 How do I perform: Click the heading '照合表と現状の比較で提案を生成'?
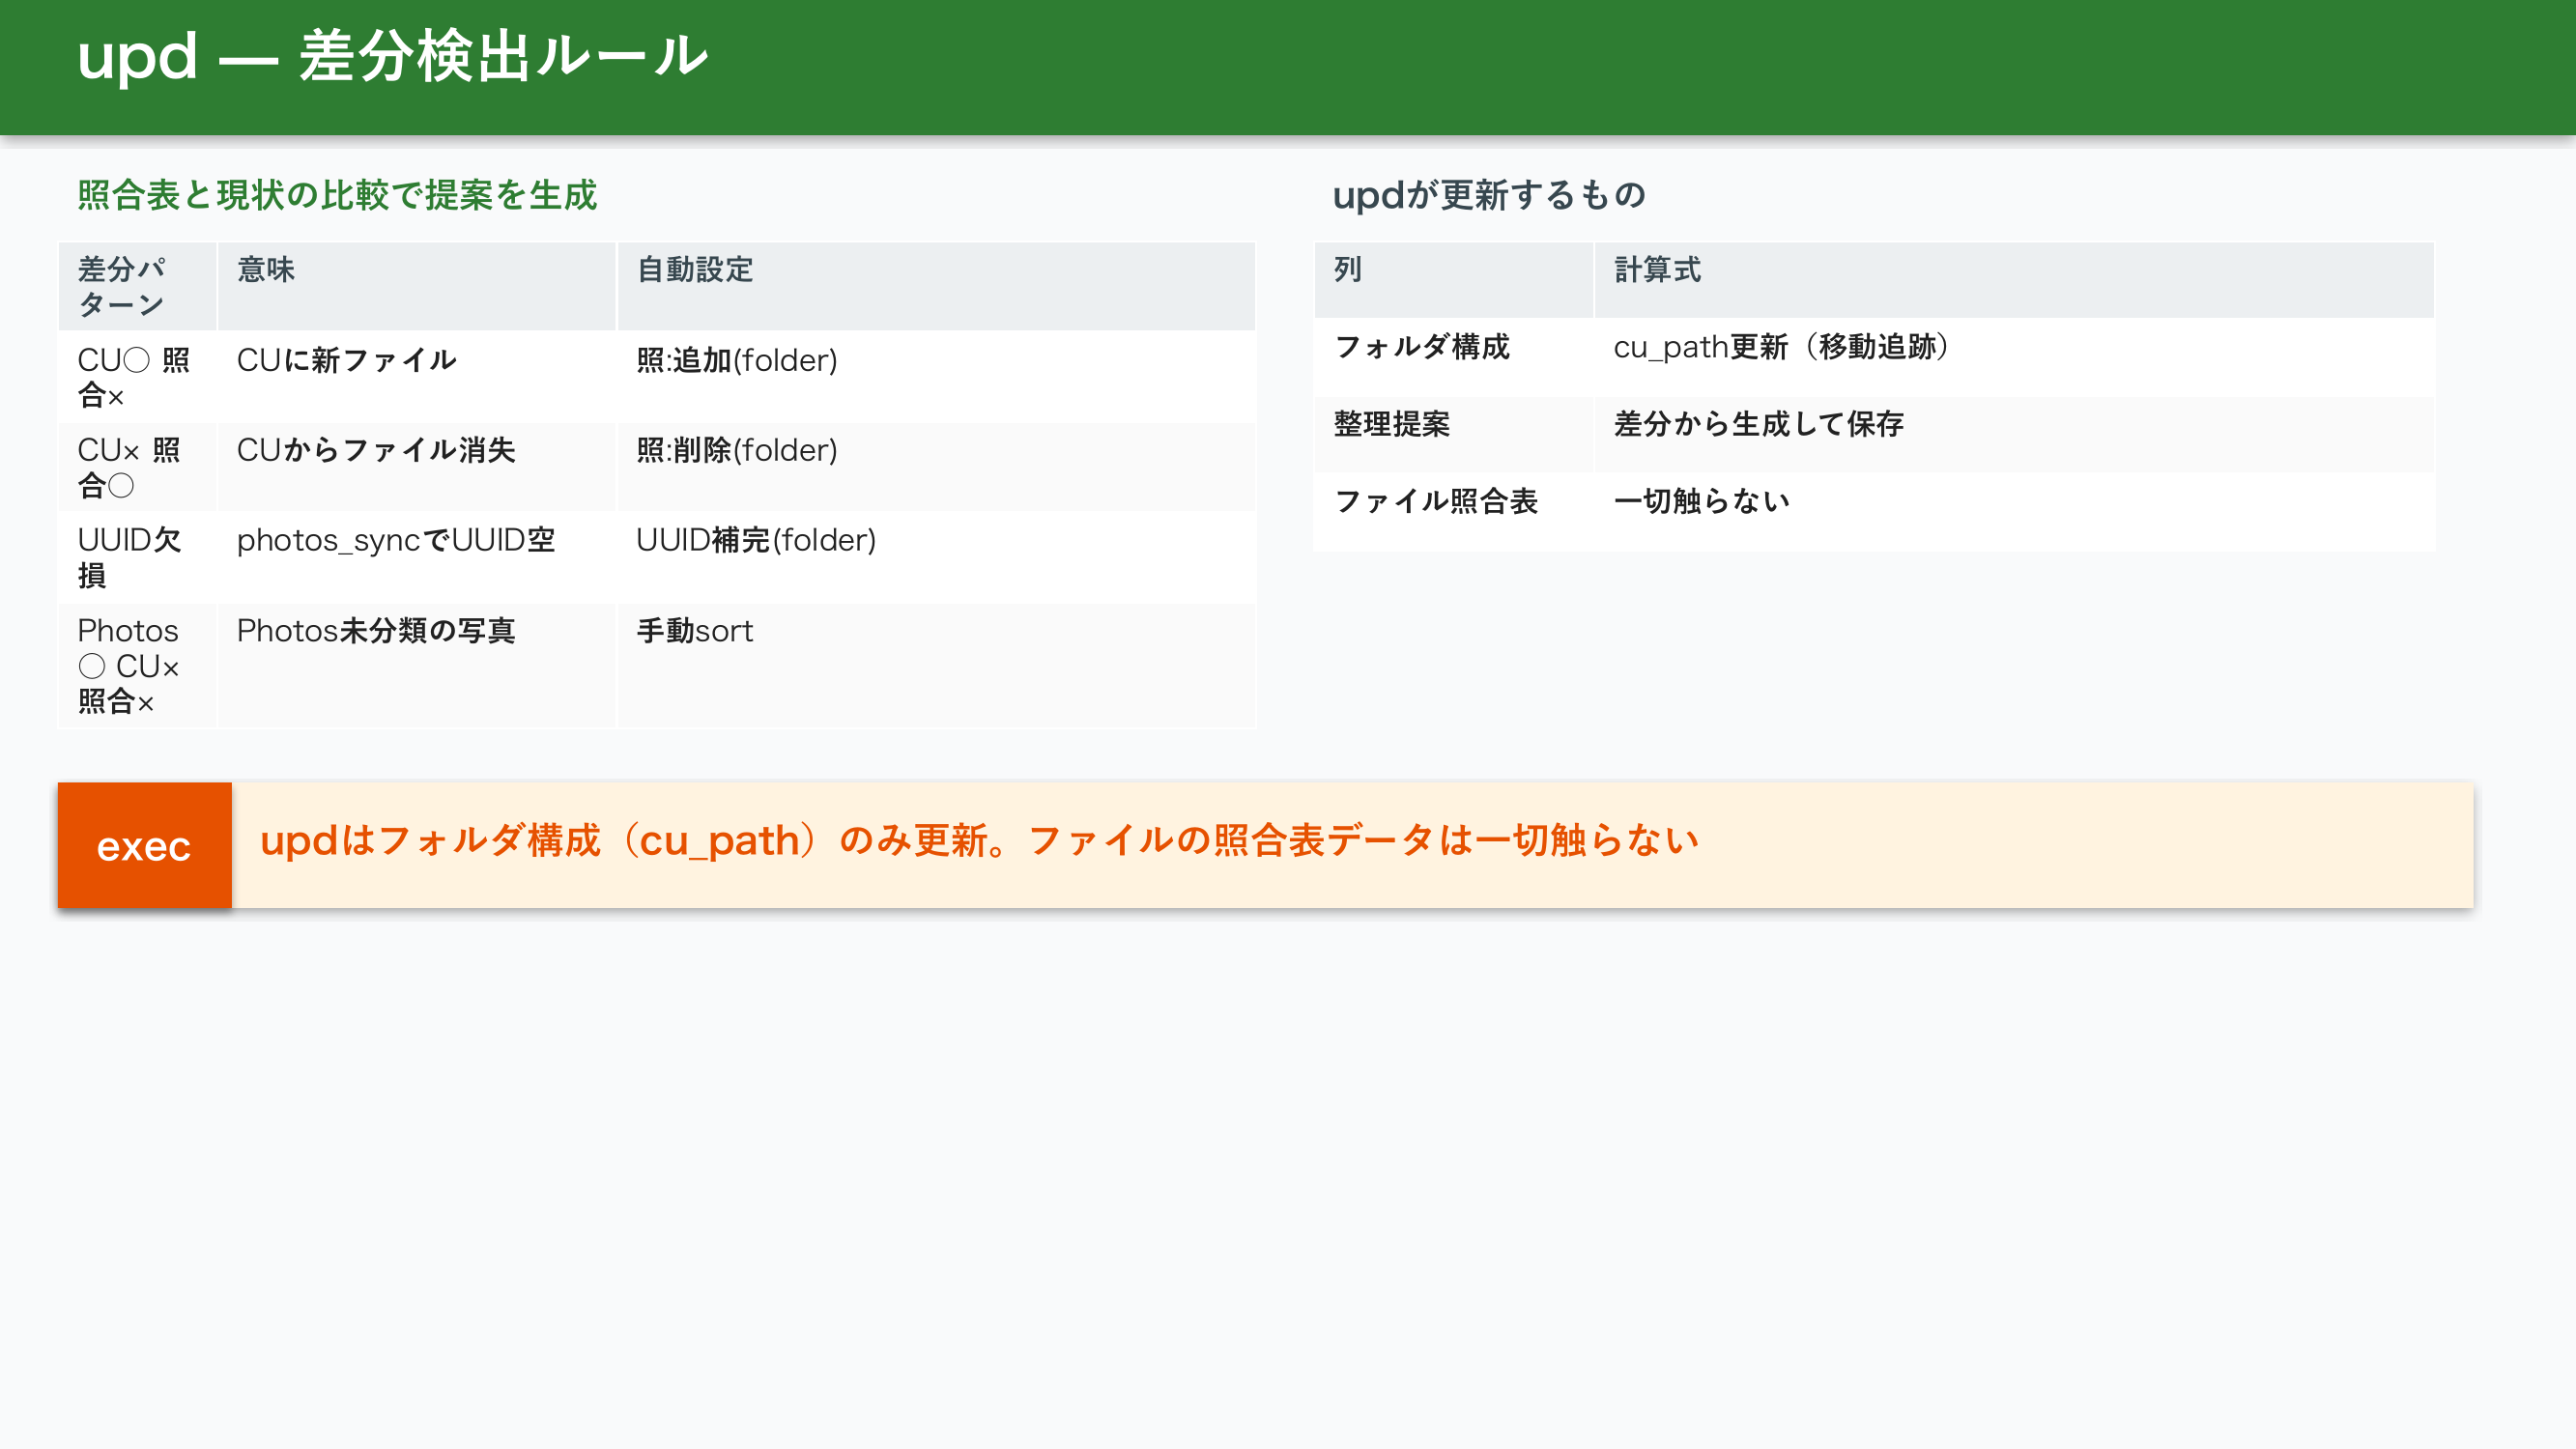click(337, 195)
